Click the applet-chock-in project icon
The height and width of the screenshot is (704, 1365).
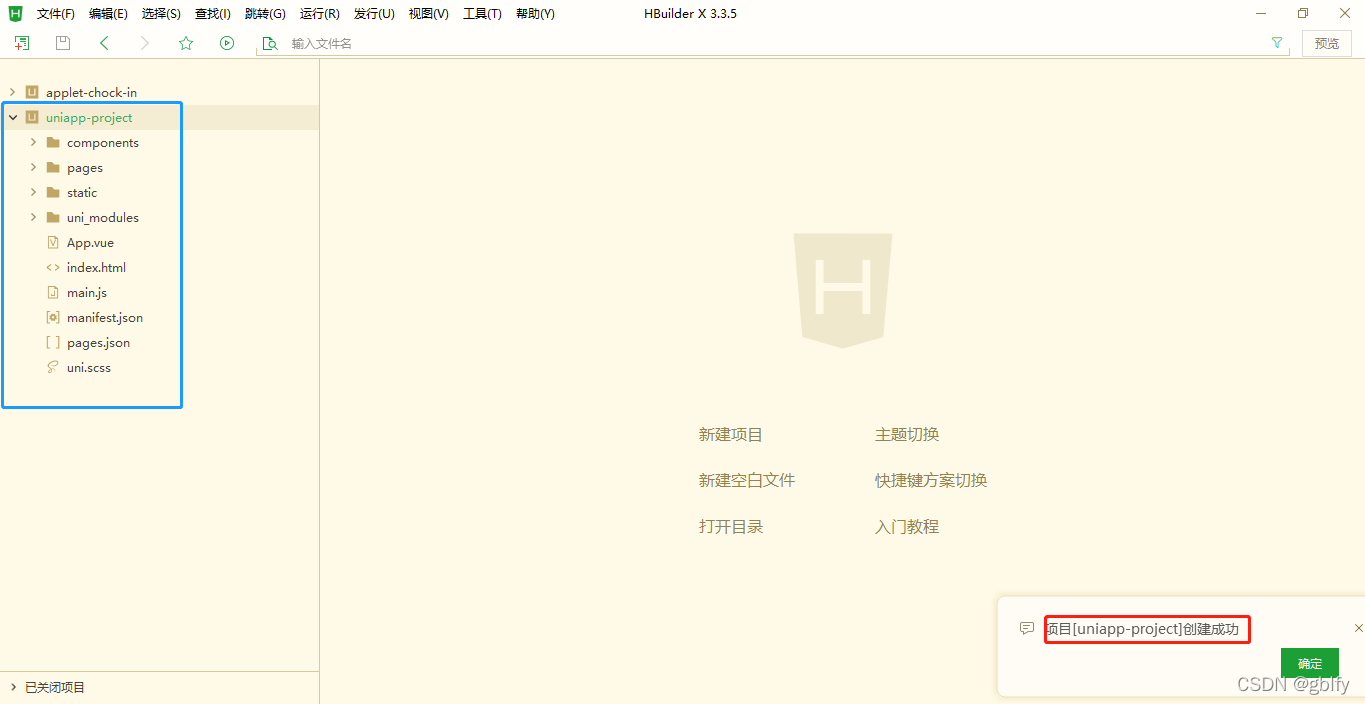pos(32,92)
